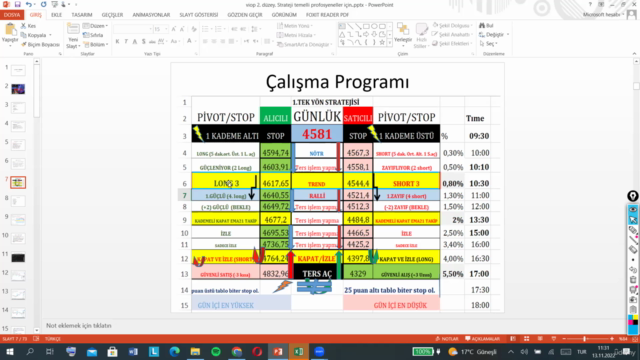
Task: Click the undo arrow in annotation toolbar
Action: 633,269
